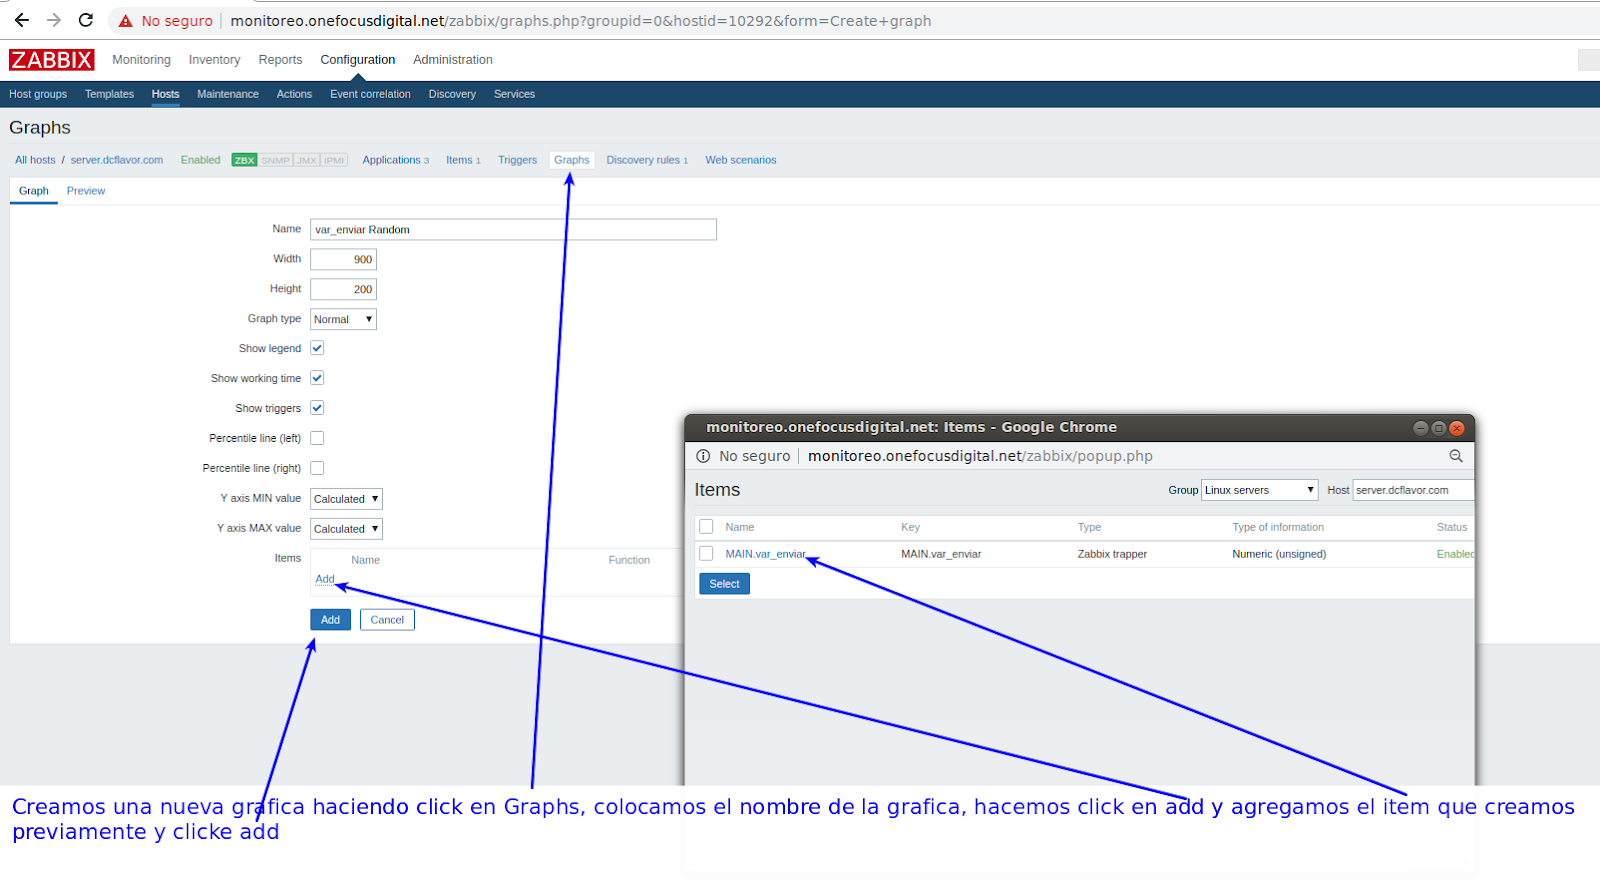Open the Y axis MIN value dropdown
Screen dimensions: 1600x880
tap(346, 499)
